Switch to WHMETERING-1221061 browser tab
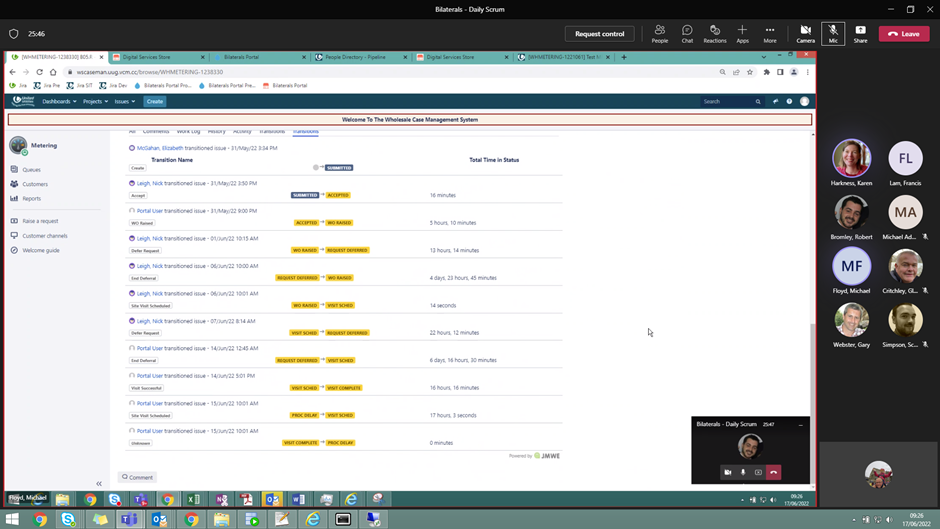Viewport: 940px width, 529px height. click(564, 57)
